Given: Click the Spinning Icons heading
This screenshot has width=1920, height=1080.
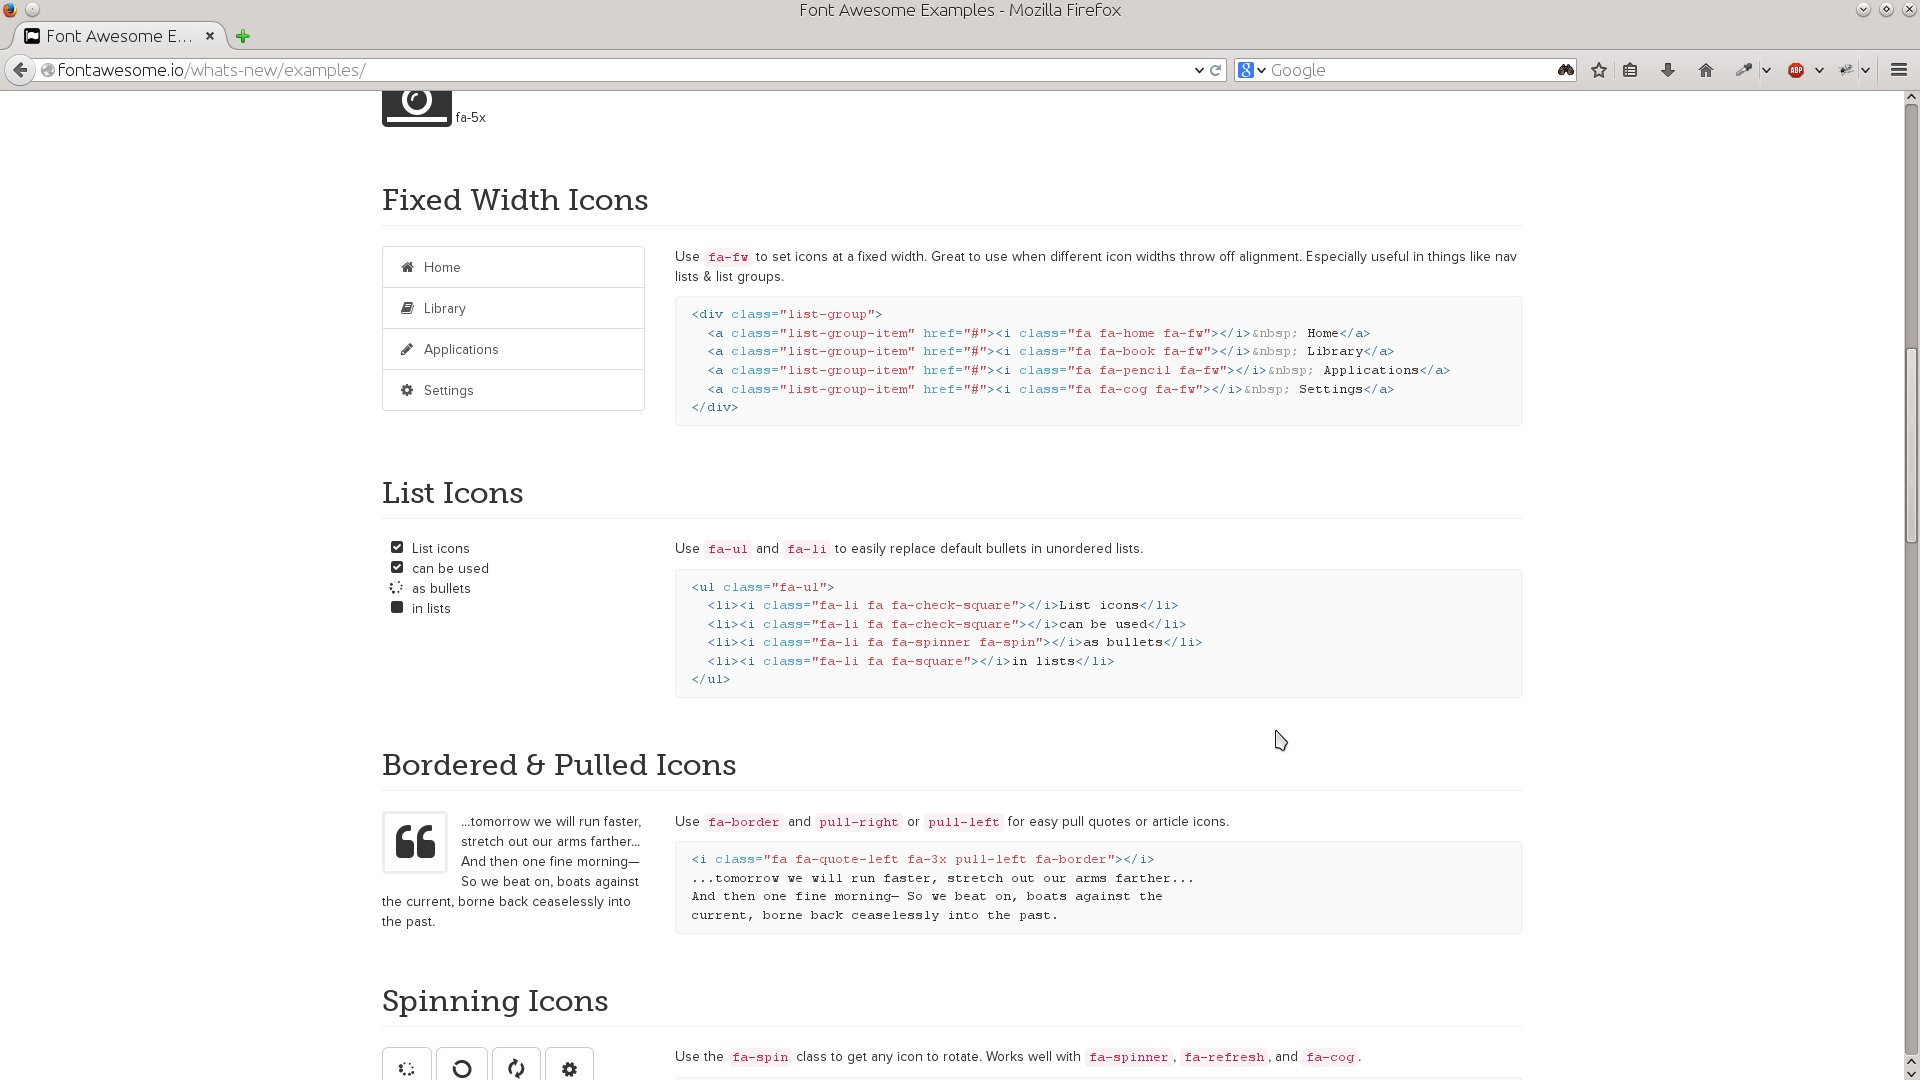Looking at the screenshot, I should pos(495,1001).
